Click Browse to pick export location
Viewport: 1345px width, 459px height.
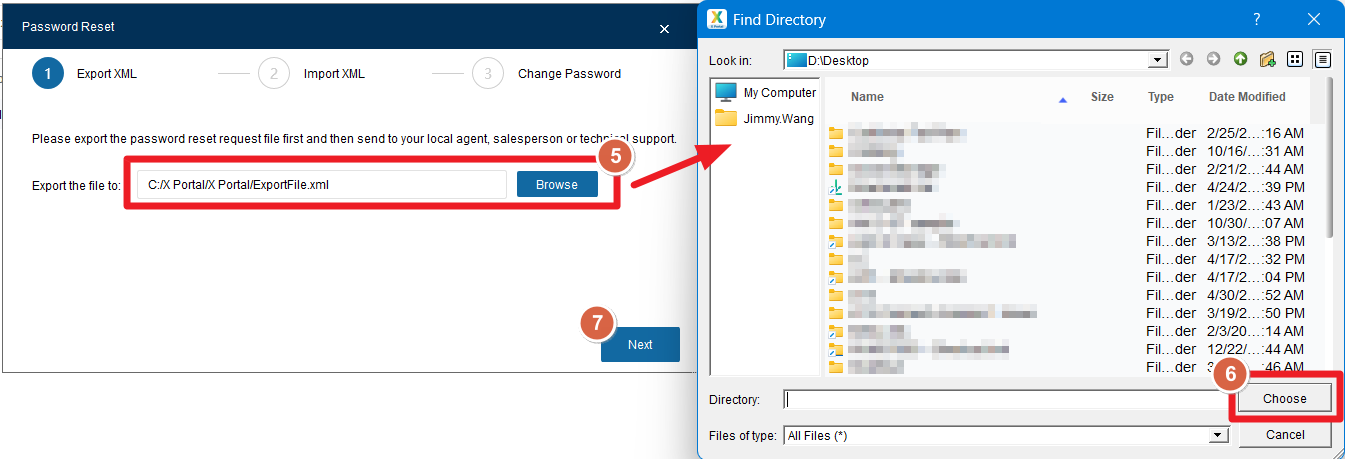(557, 184)
